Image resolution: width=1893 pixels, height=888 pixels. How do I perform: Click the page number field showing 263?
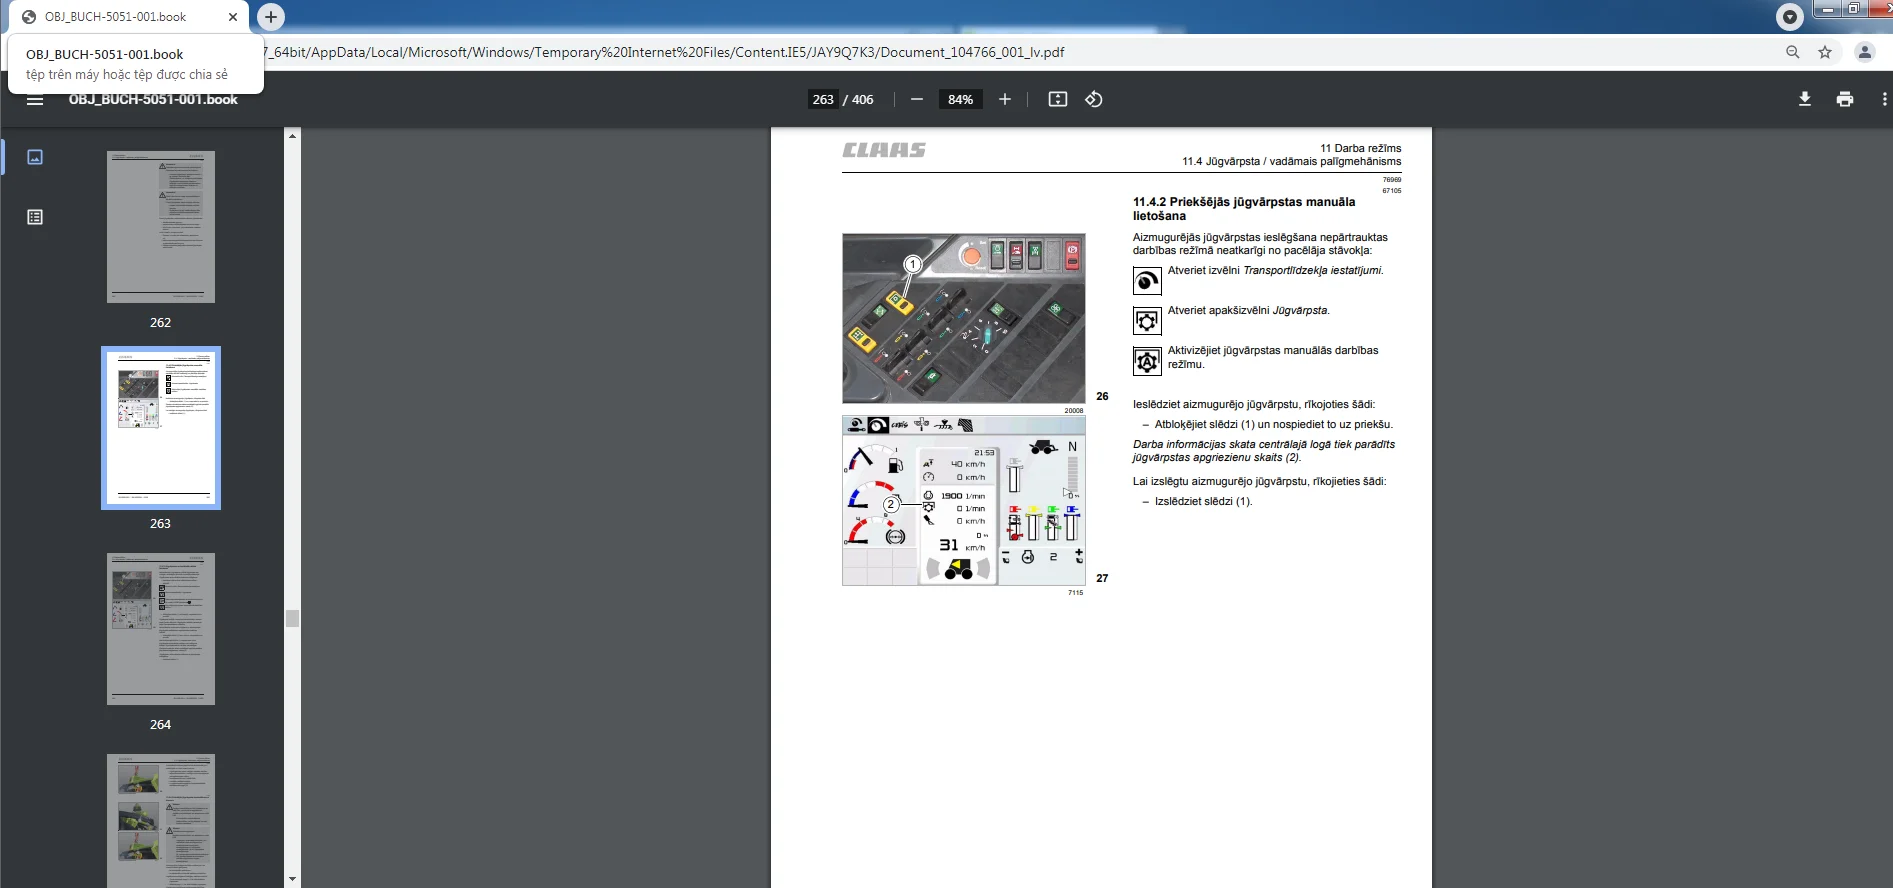click(823, 99)
